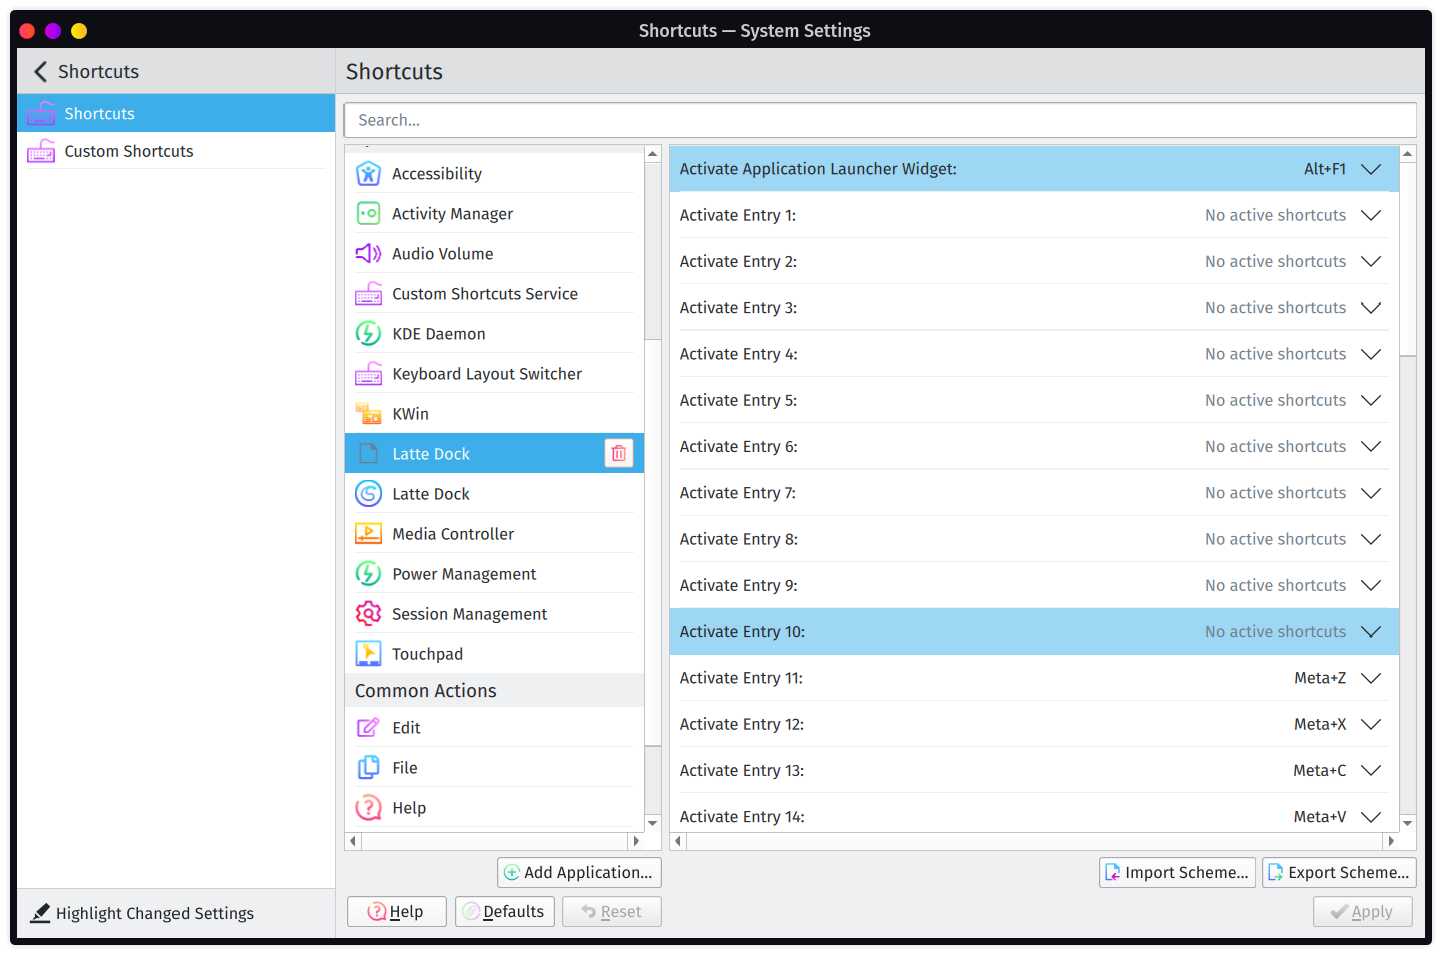Click the Search shortcuts input field
Image resolution: width=1442 pixels, height=955 pixels.
(x=880, y=120)
